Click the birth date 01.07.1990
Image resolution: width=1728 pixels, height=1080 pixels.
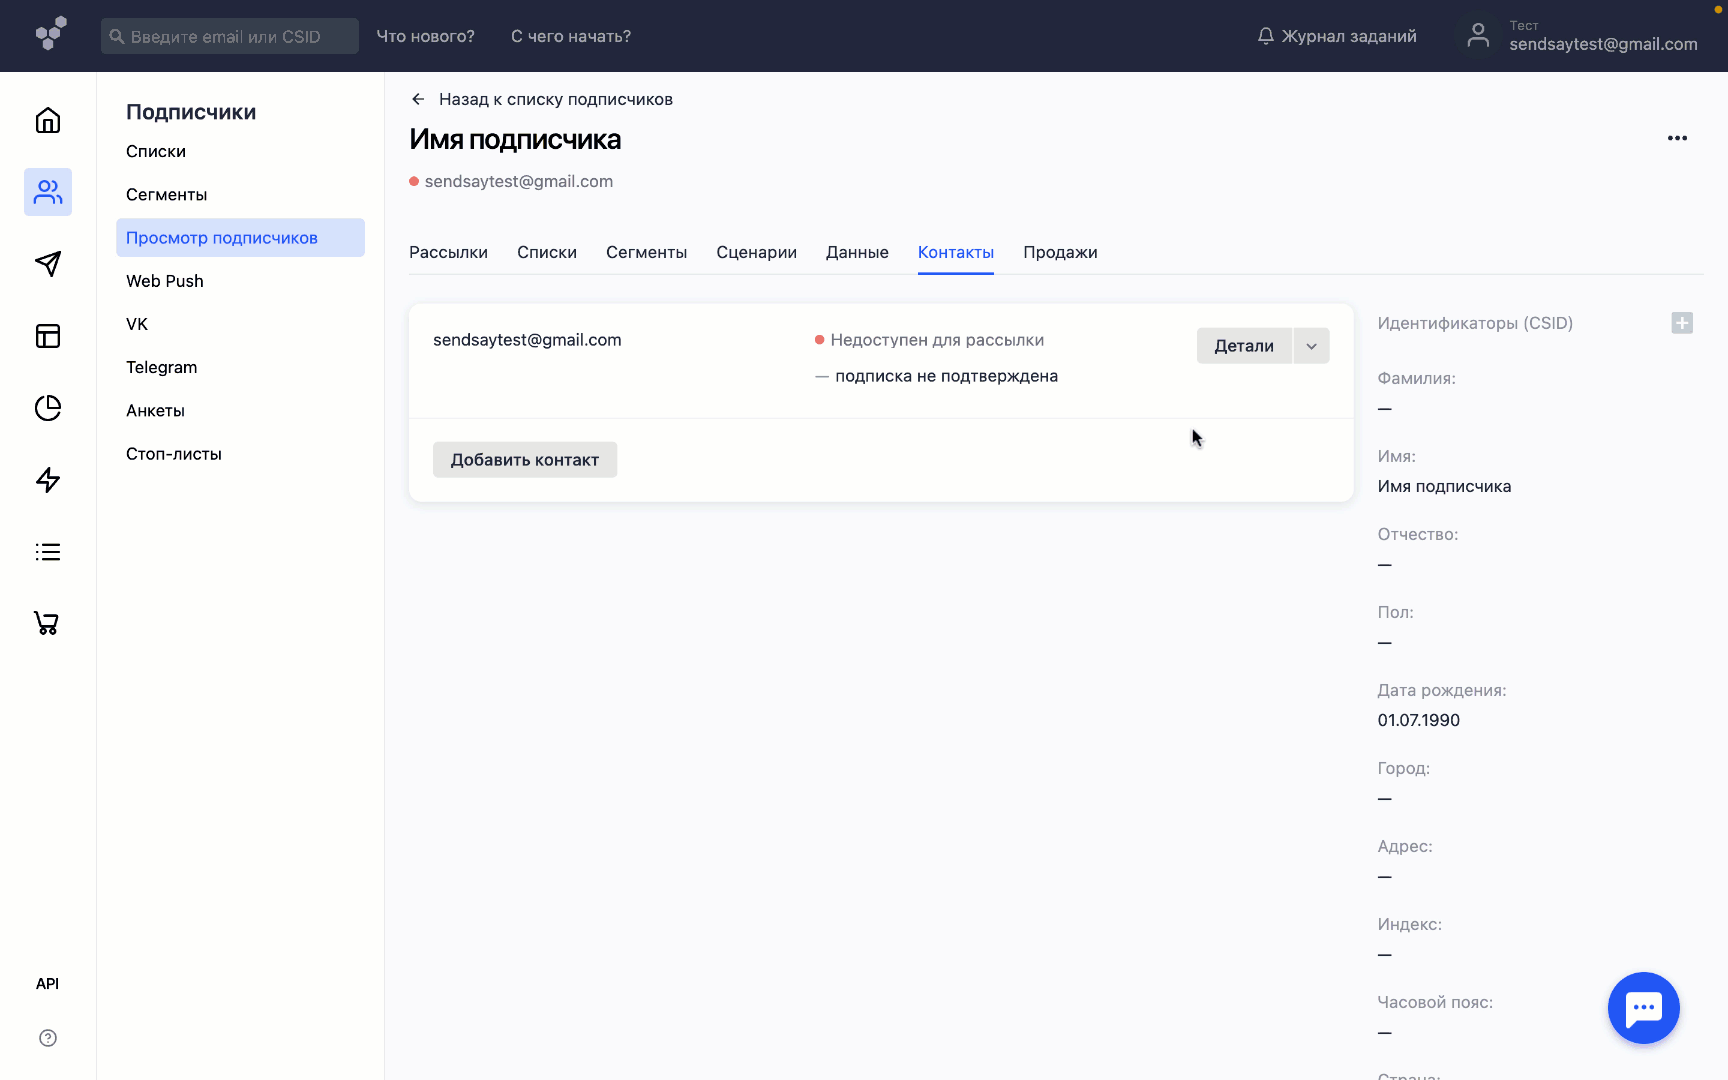point(1418,720)
